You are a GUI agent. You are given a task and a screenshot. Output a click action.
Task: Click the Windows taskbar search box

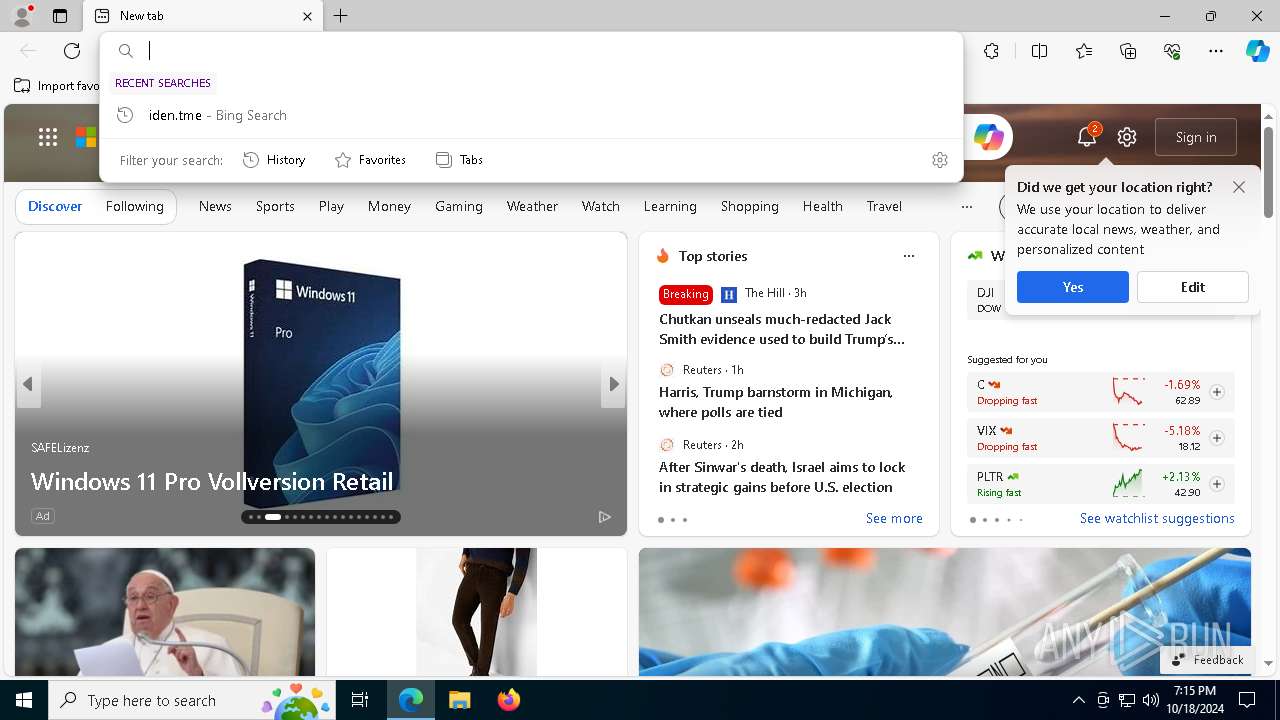(192, 700)
